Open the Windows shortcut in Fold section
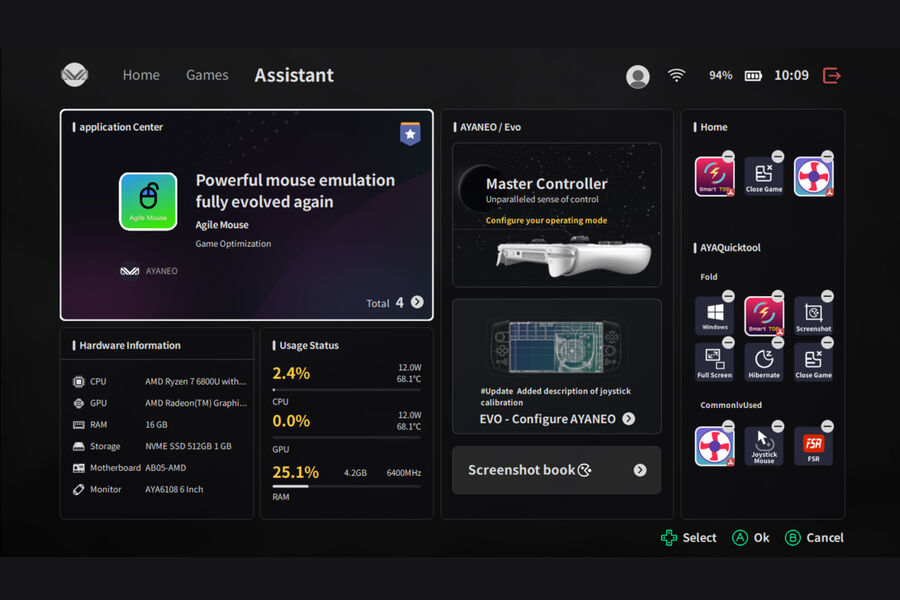The image size is (900, 600). click(714, 316)
